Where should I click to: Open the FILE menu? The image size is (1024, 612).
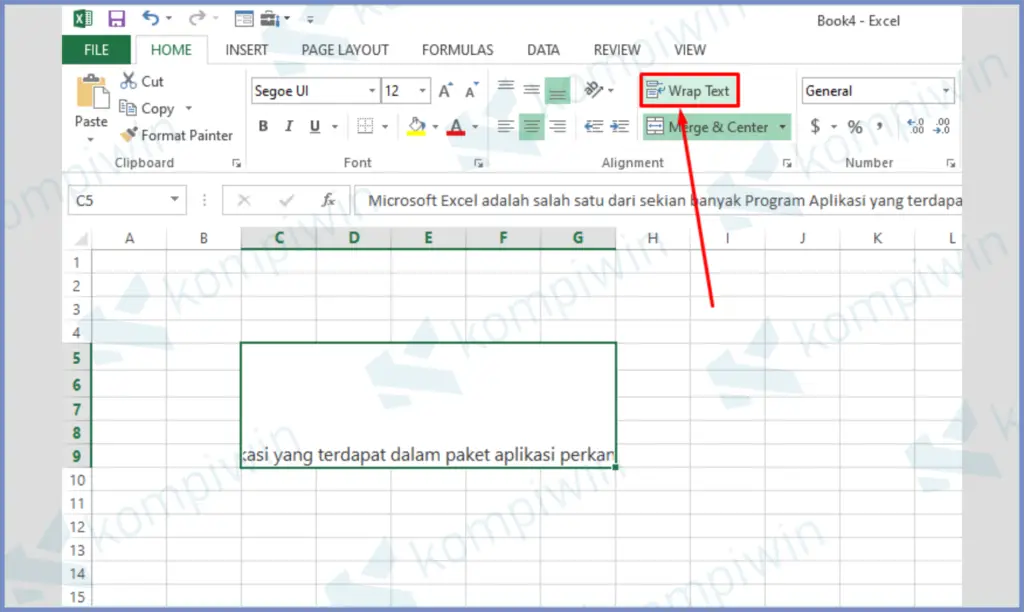pyautogui.click(x=96, y=49)
